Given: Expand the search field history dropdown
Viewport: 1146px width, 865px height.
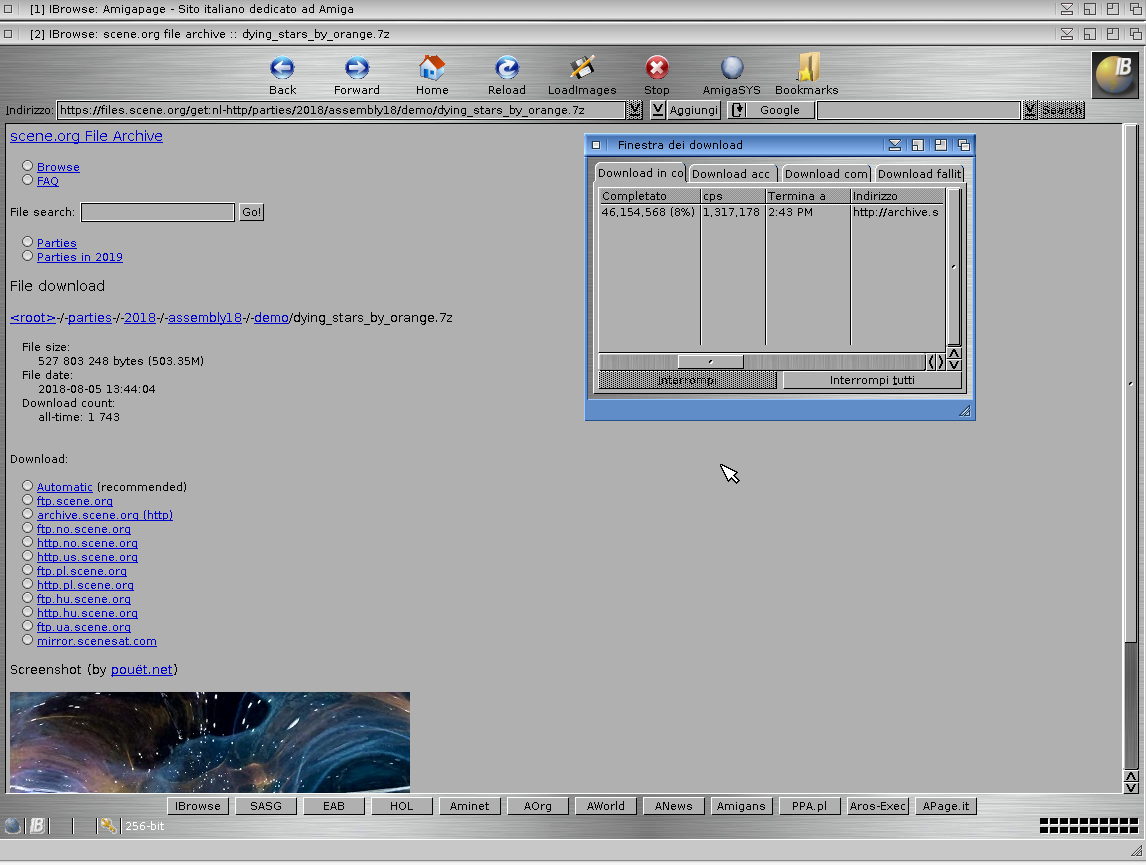Looking at the screenshot, I should click(1030, 110).
